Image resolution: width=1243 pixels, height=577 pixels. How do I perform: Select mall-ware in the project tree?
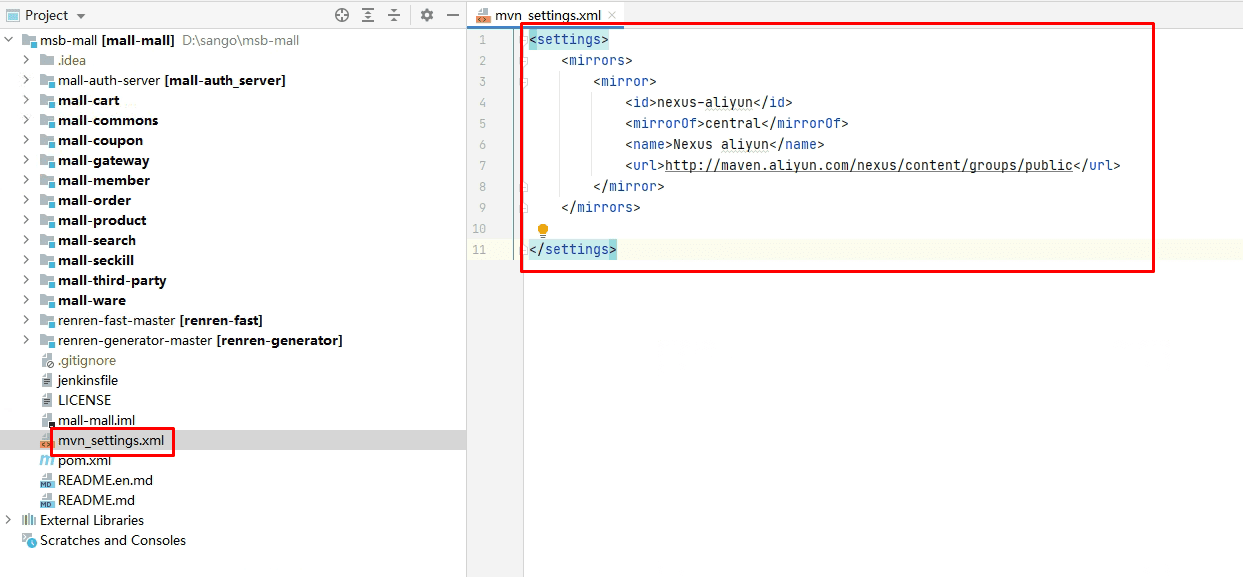tap(92, 300)
